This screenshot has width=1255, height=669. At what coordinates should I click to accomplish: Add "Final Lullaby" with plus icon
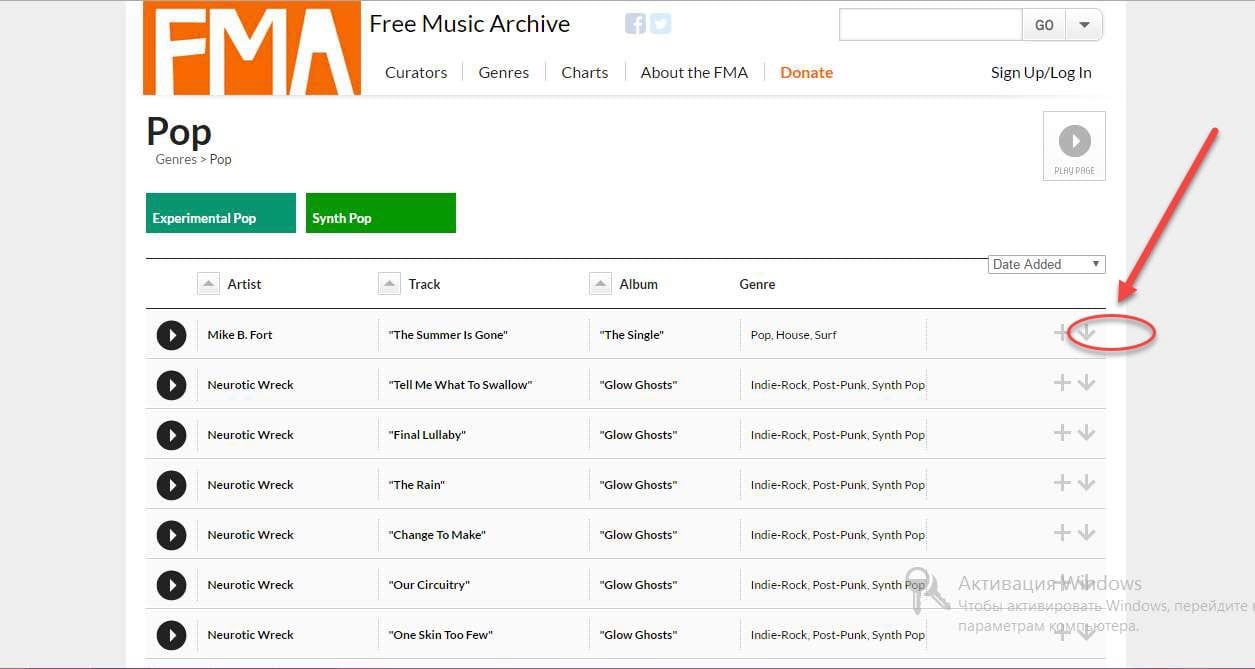[1062, 433]
